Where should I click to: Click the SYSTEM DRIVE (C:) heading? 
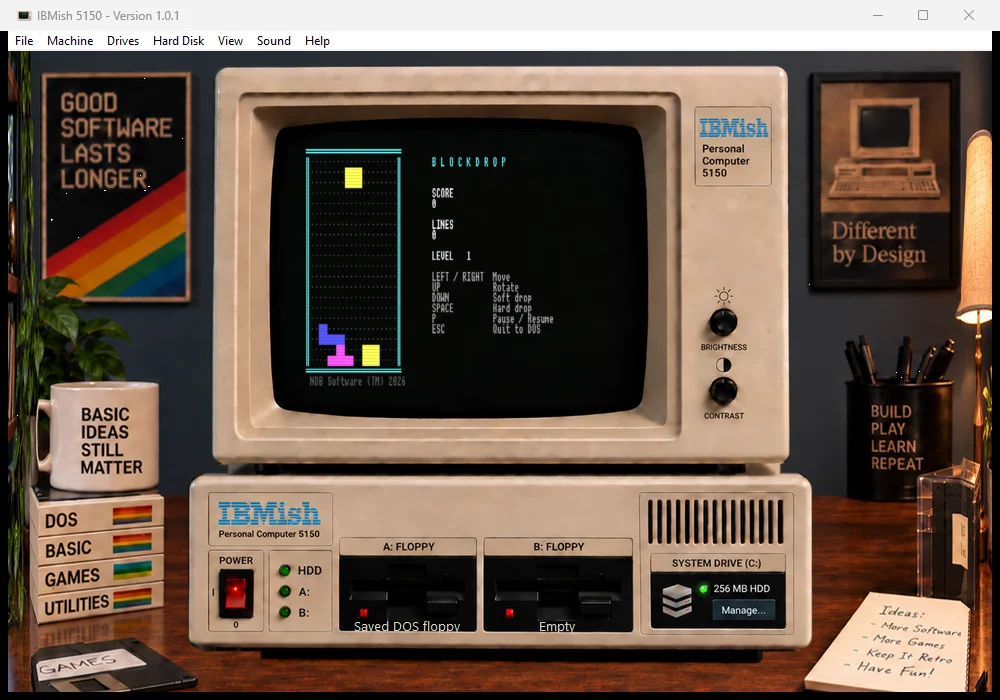click(716, 563)
